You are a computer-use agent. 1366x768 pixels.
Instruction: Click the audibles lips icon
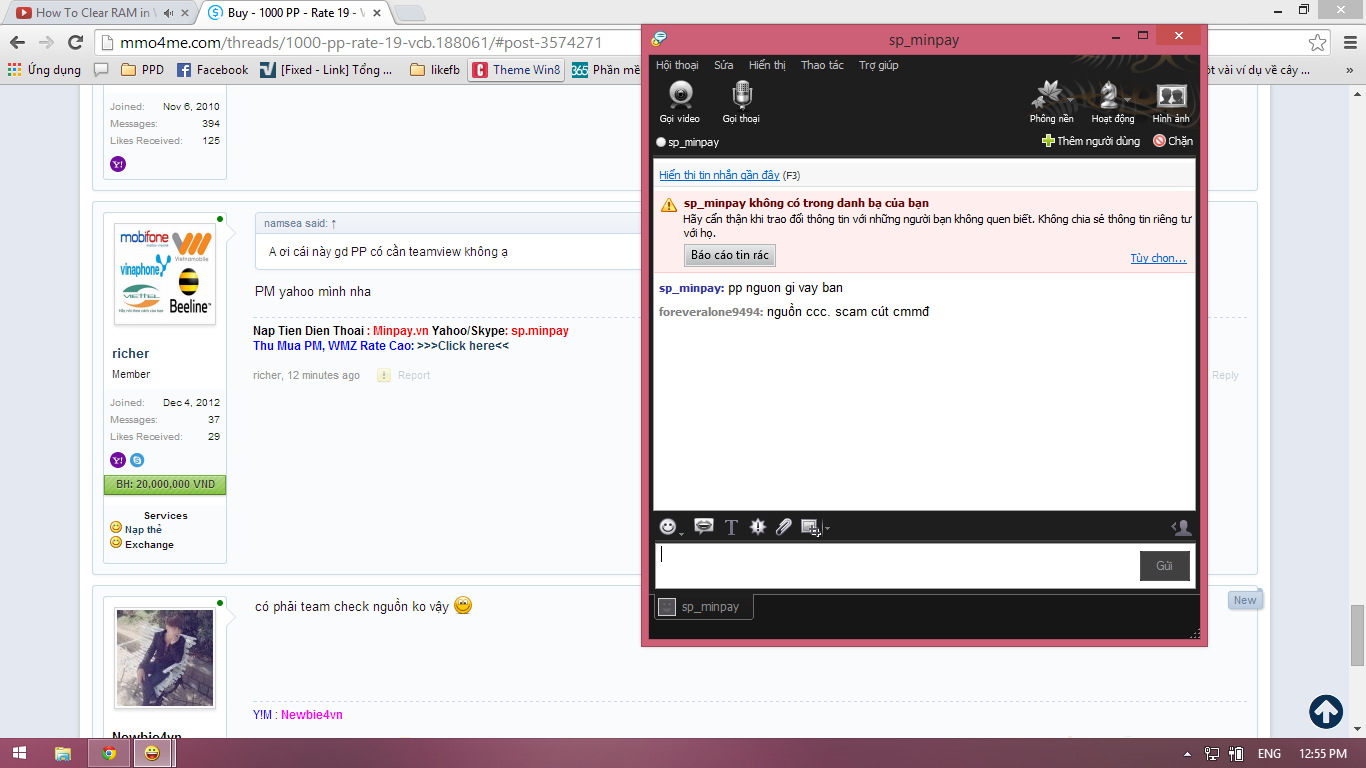click(704, 527)
